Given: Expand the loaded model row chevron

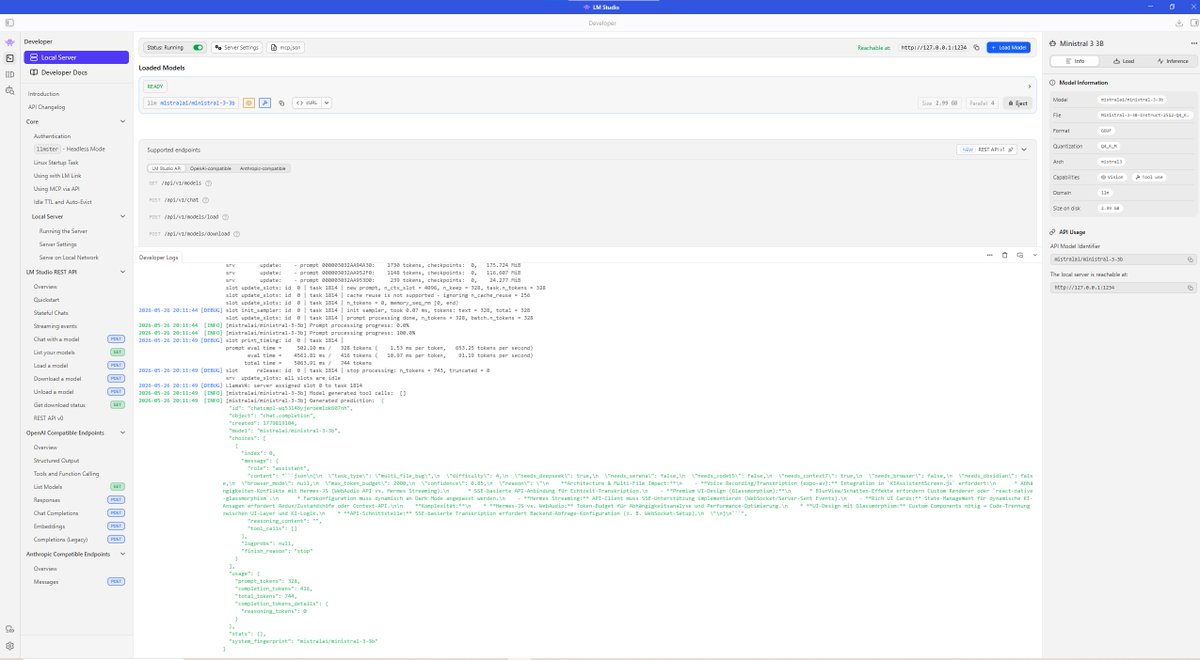Looking at the screenshot, I should coord(1029,86).
